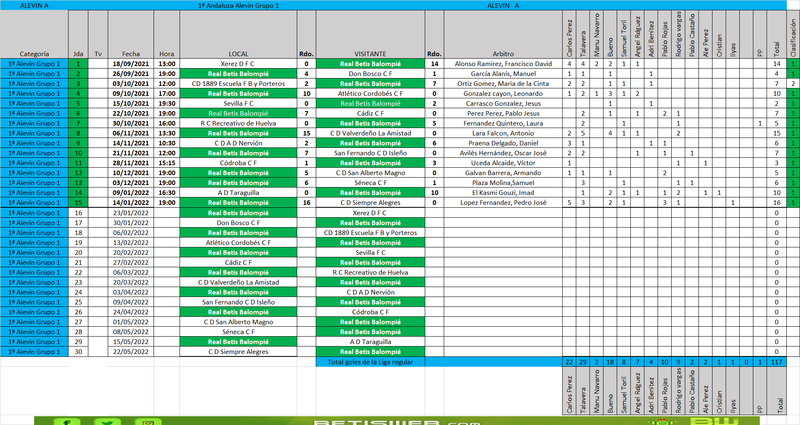The width and height of the screenshot is (800, 425).
Task: Click the local score 16 in matchday 15
Action: pos(306,203)
